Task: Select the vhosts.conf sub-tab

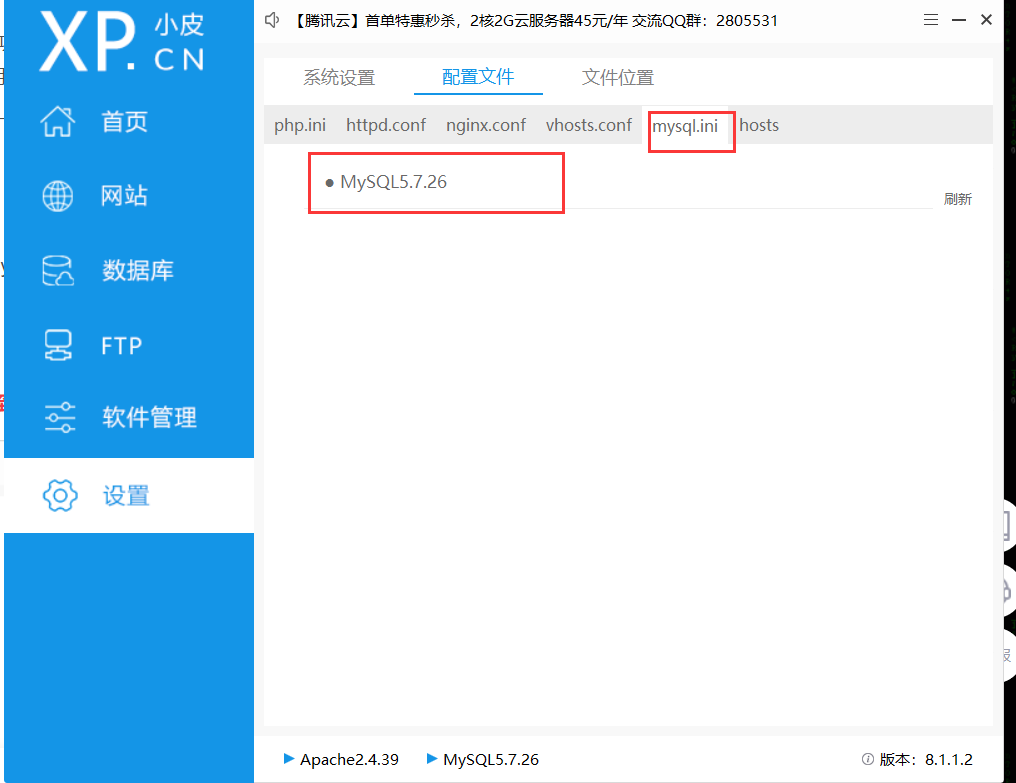Action: tap(588, 125)
